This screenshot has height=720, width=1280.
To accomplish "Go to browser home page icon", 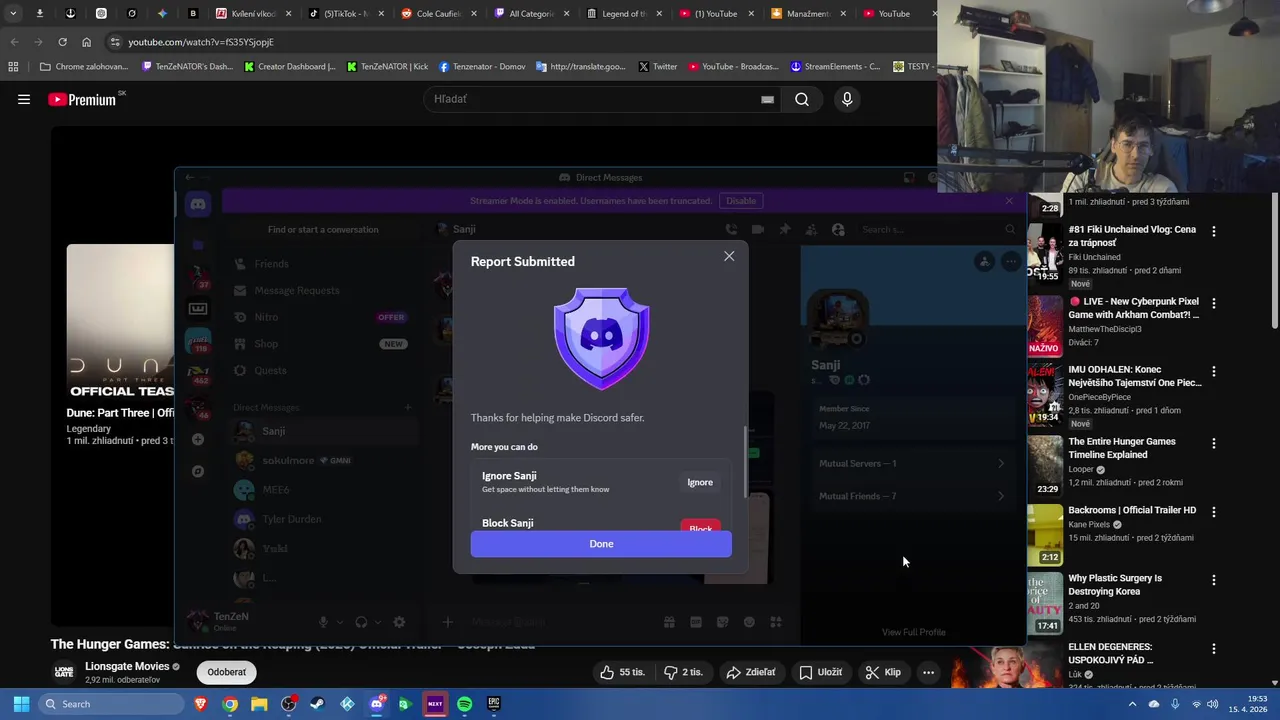I will click(86, 42).
